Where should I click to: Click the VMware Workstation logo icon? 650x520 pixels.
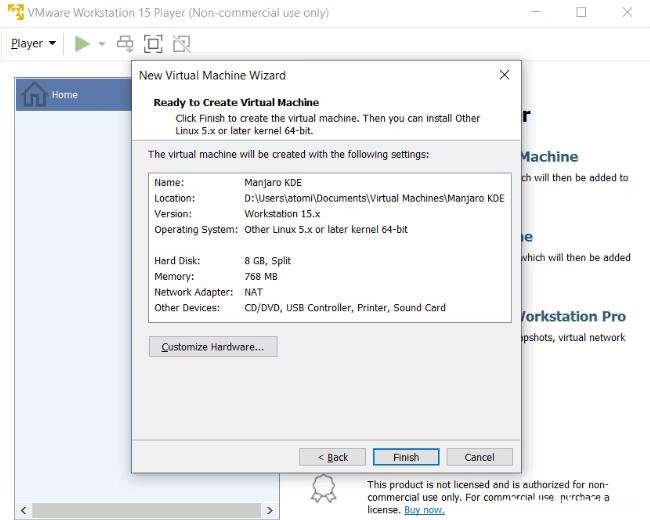[x=16, y=12]
